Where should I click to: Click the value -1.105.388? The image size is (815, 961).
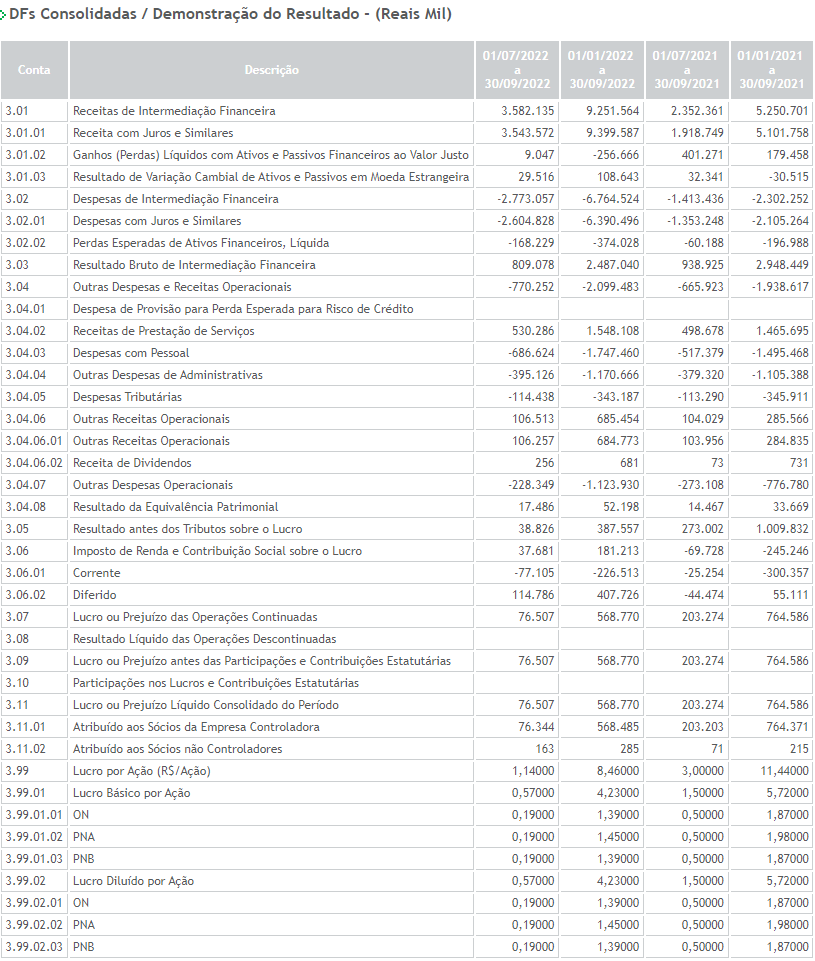coord(781,376)
